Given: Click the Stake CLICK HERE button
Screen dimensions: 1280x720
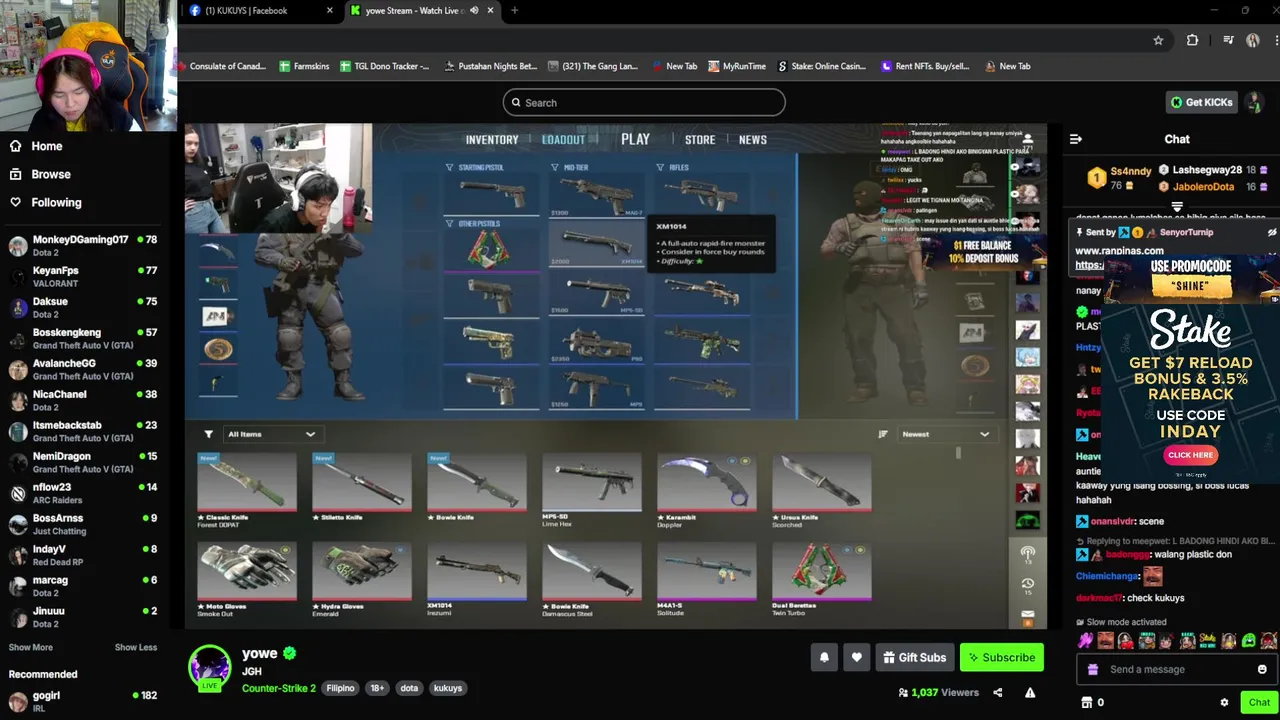Looking at the screenshot, I should (1190, 455).
